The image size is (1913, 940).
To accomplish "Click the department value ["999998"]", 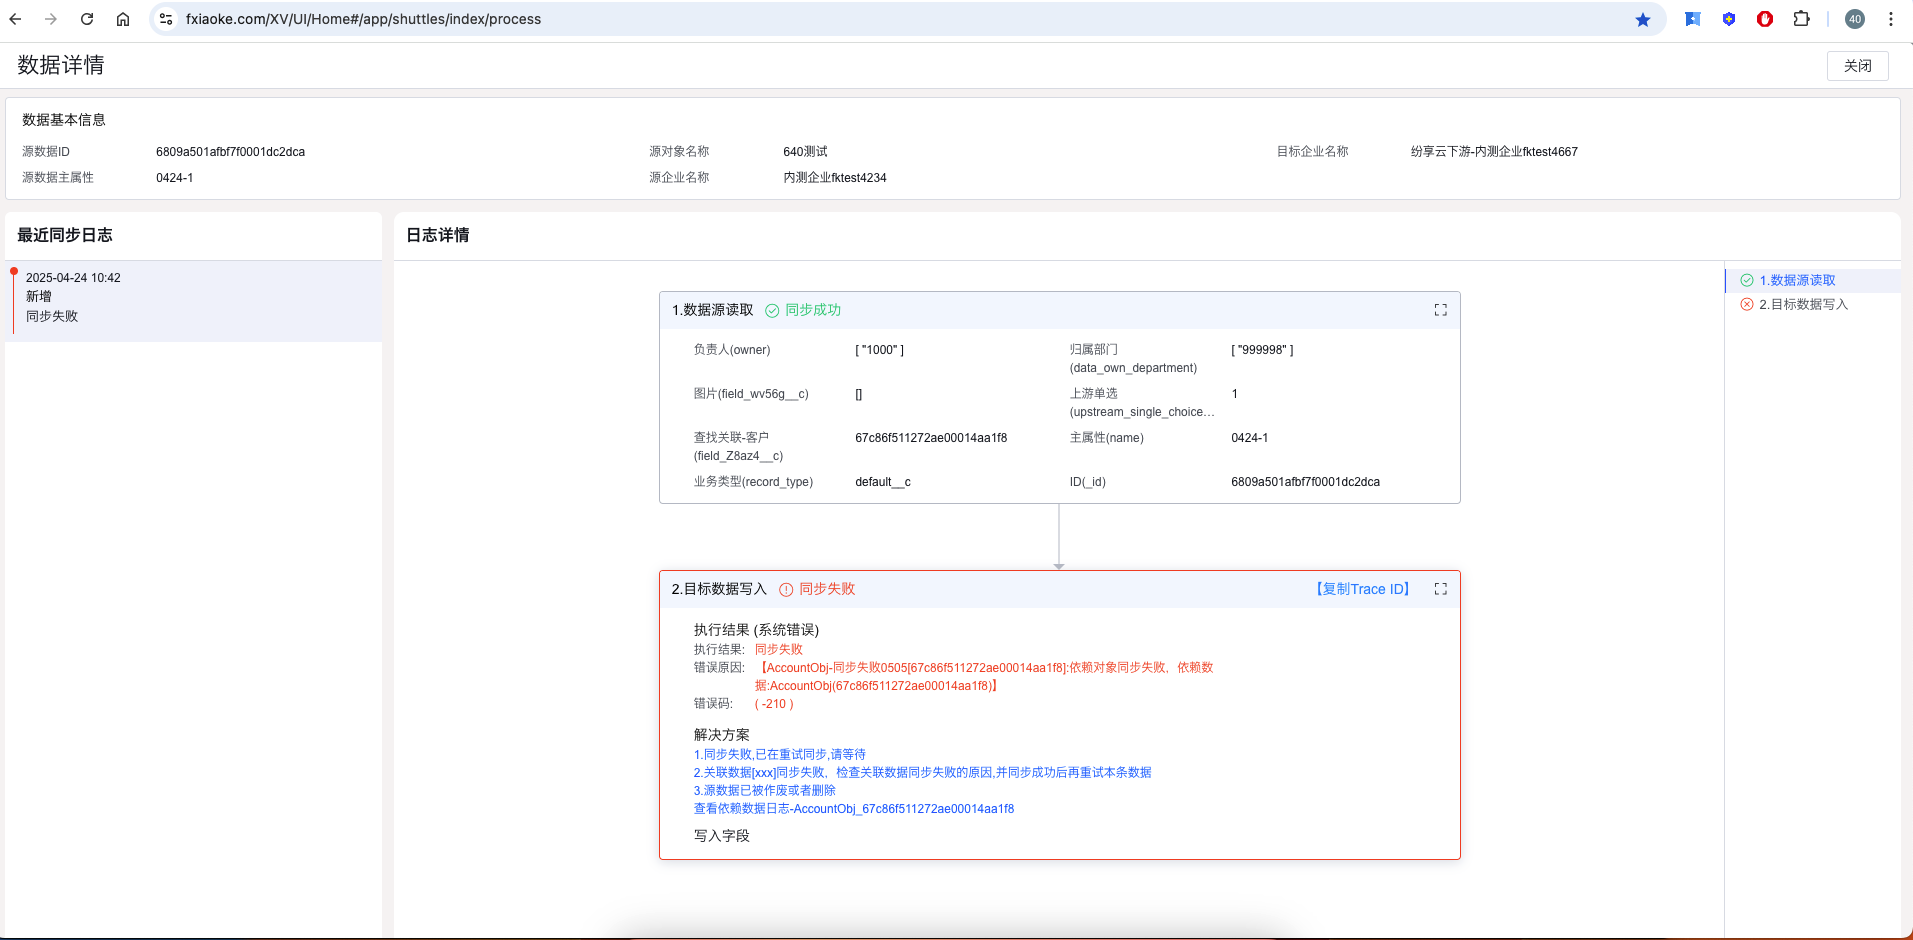I will pyautogui.click(x=1262, y=350).
